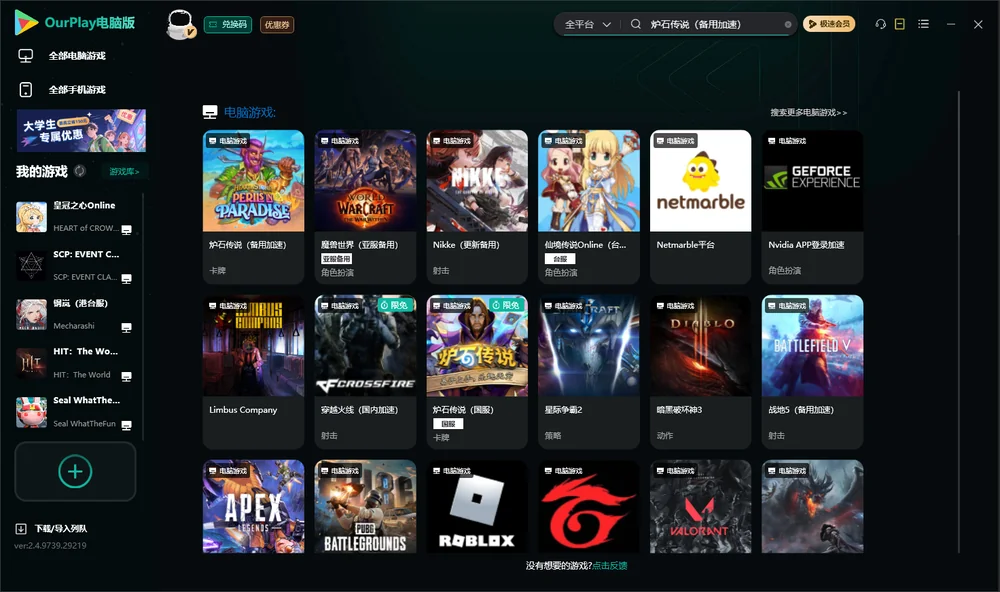Click the add game plus button
This screenshot has width=1000, height=592.
coord(75,471)
